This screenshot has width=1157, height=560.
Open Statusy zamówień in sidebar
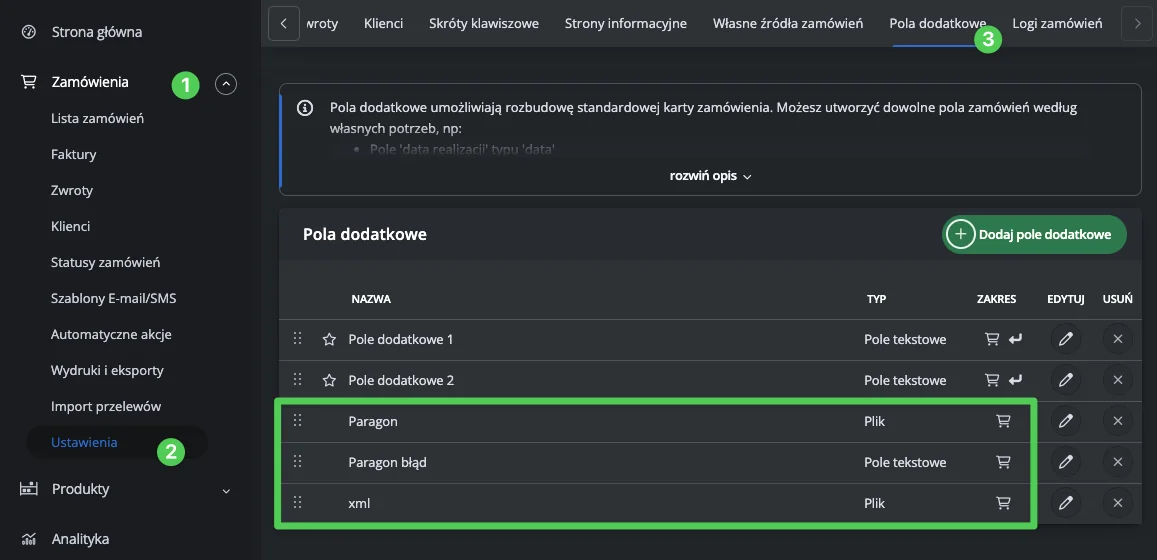pos(106,263)
